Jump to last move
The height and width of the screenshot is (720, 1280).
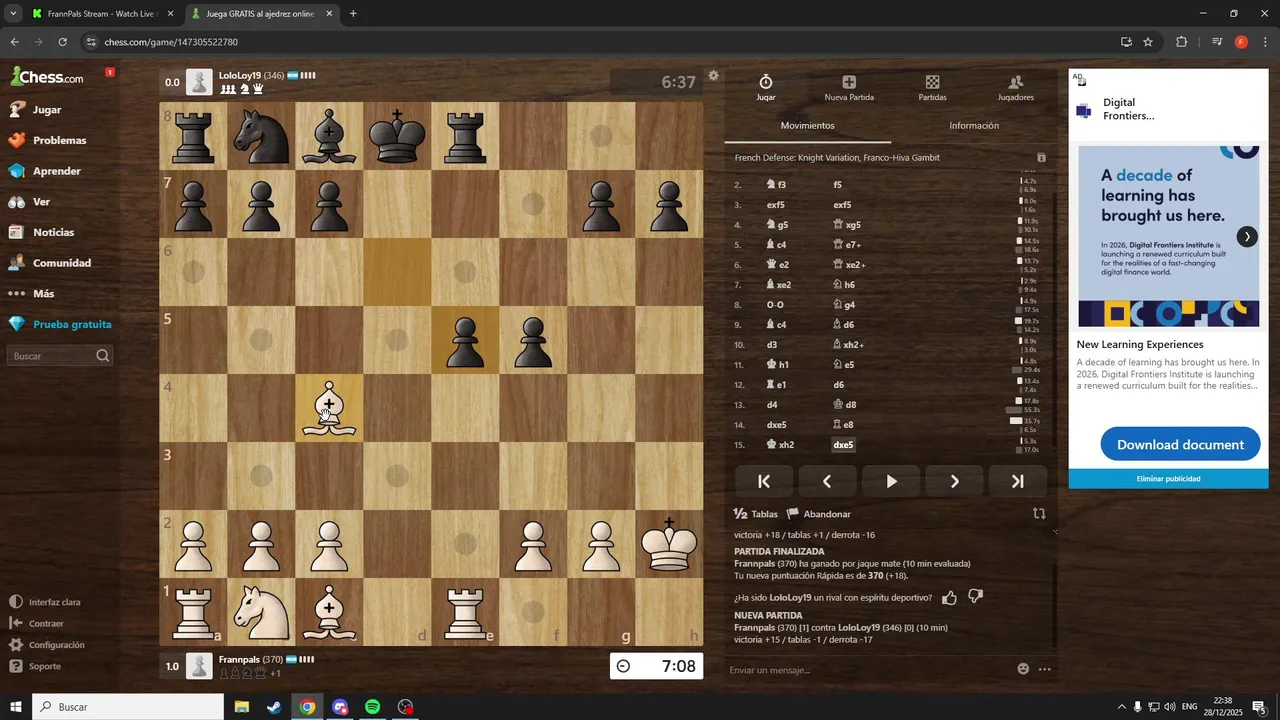coord(1018,481)
